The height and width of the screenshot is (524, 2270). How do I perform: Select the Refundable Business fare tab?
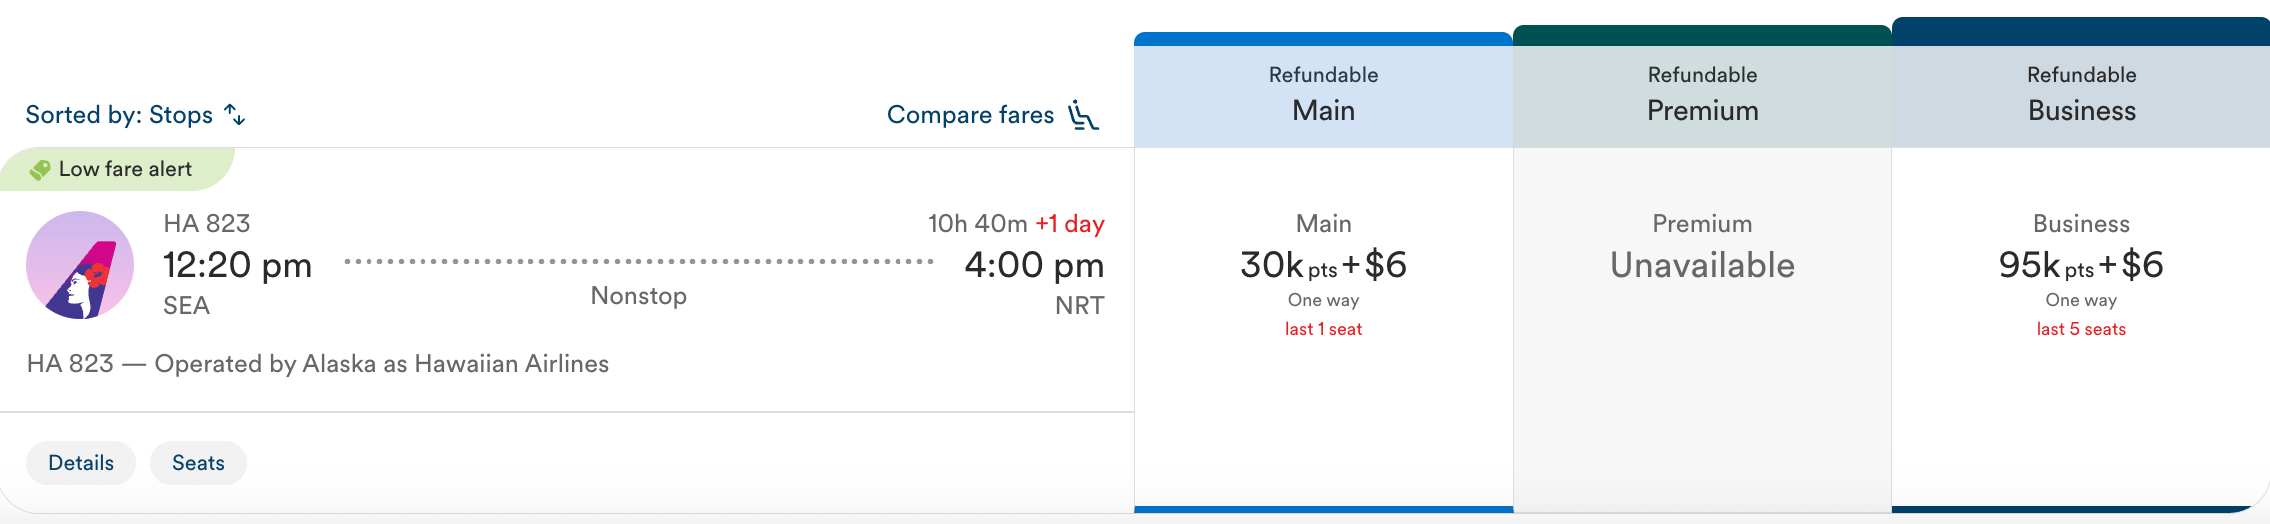[x=2081, y=93]
